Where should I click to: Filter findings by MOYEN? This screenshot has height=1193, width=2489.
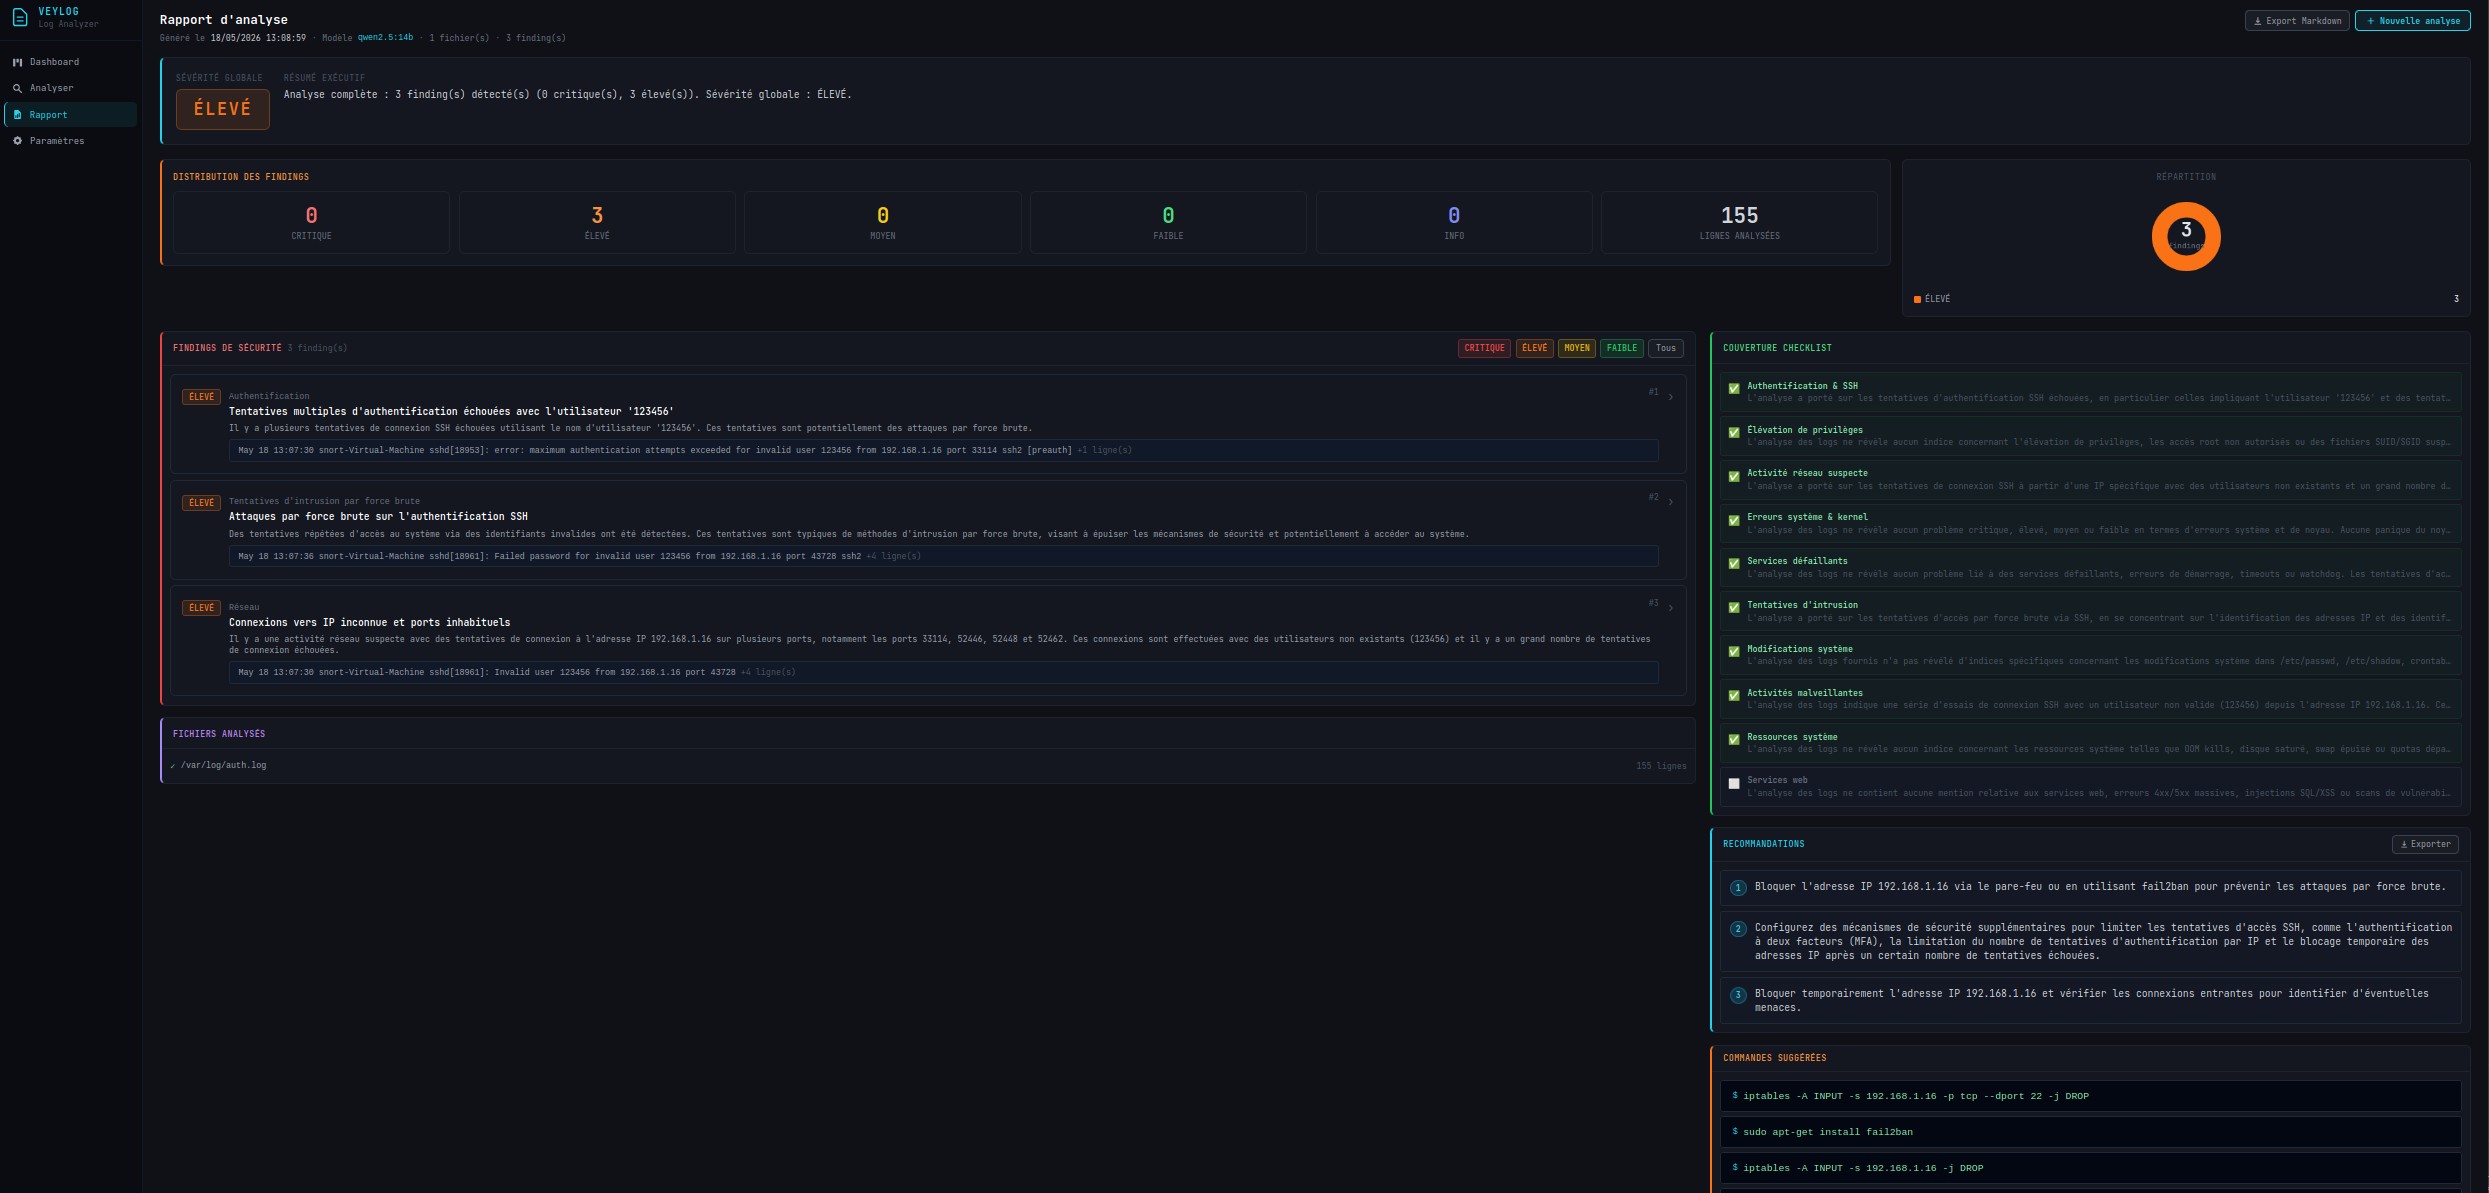click(1577, 348)
